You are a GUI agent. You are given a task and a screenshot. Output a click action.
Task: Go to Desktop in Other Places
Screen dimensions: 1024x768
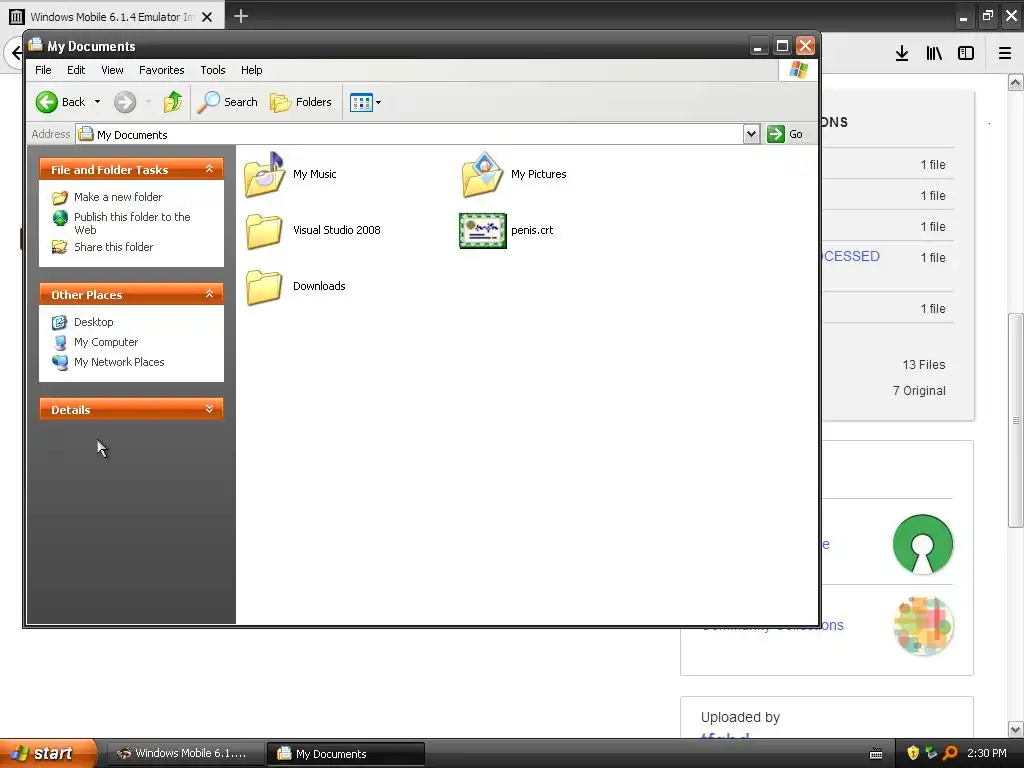(x=93, y=322)
